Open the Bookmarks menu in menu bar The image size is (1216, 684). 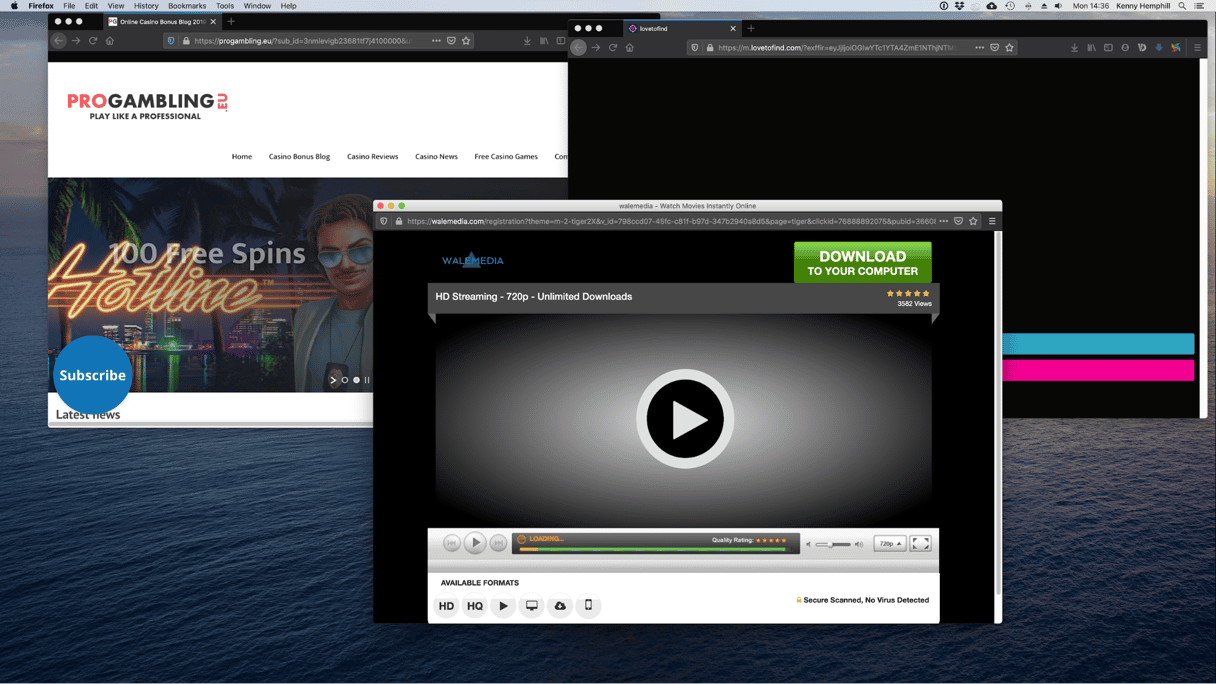tap(187, 6)
